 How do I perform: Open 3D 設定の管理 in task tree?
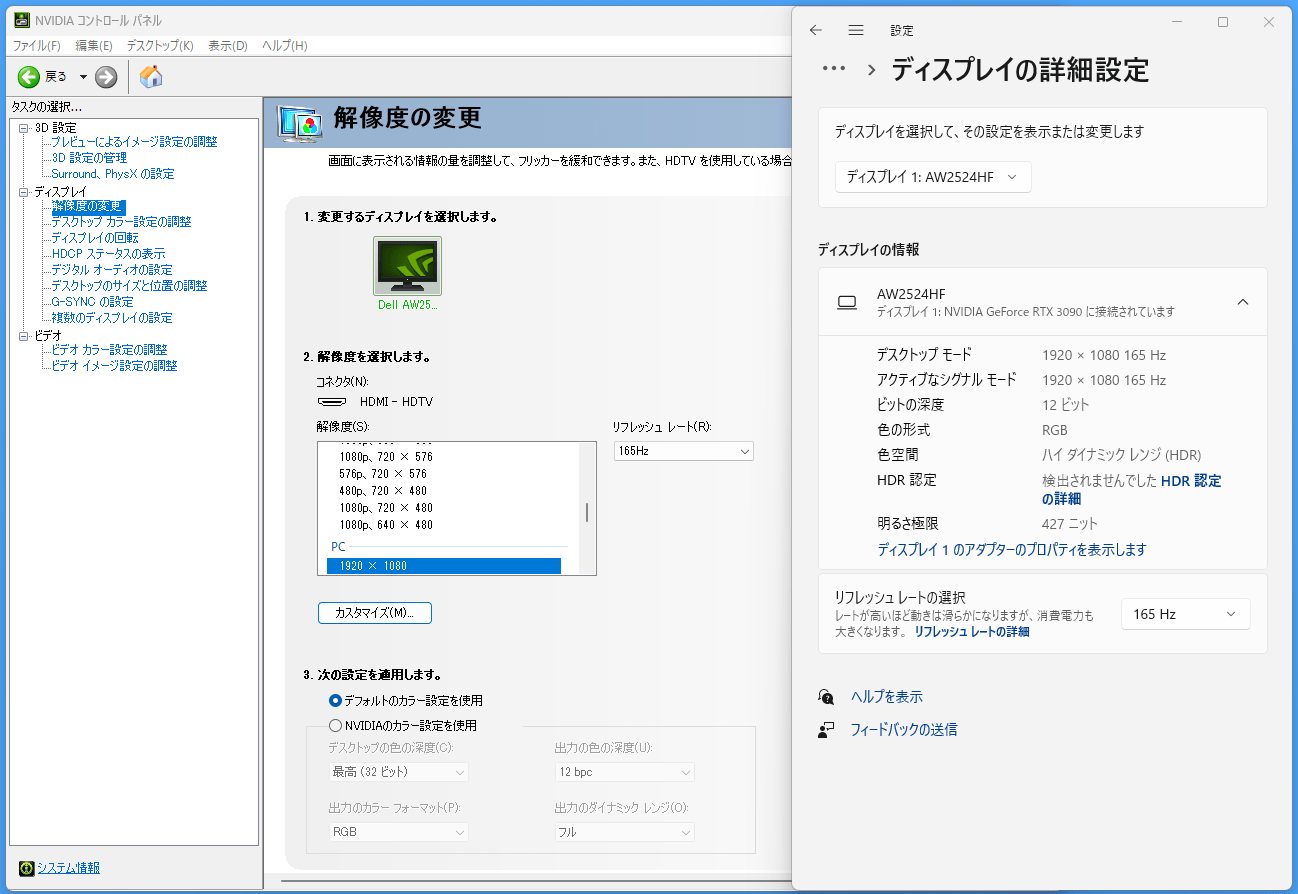tap(89, 158)
